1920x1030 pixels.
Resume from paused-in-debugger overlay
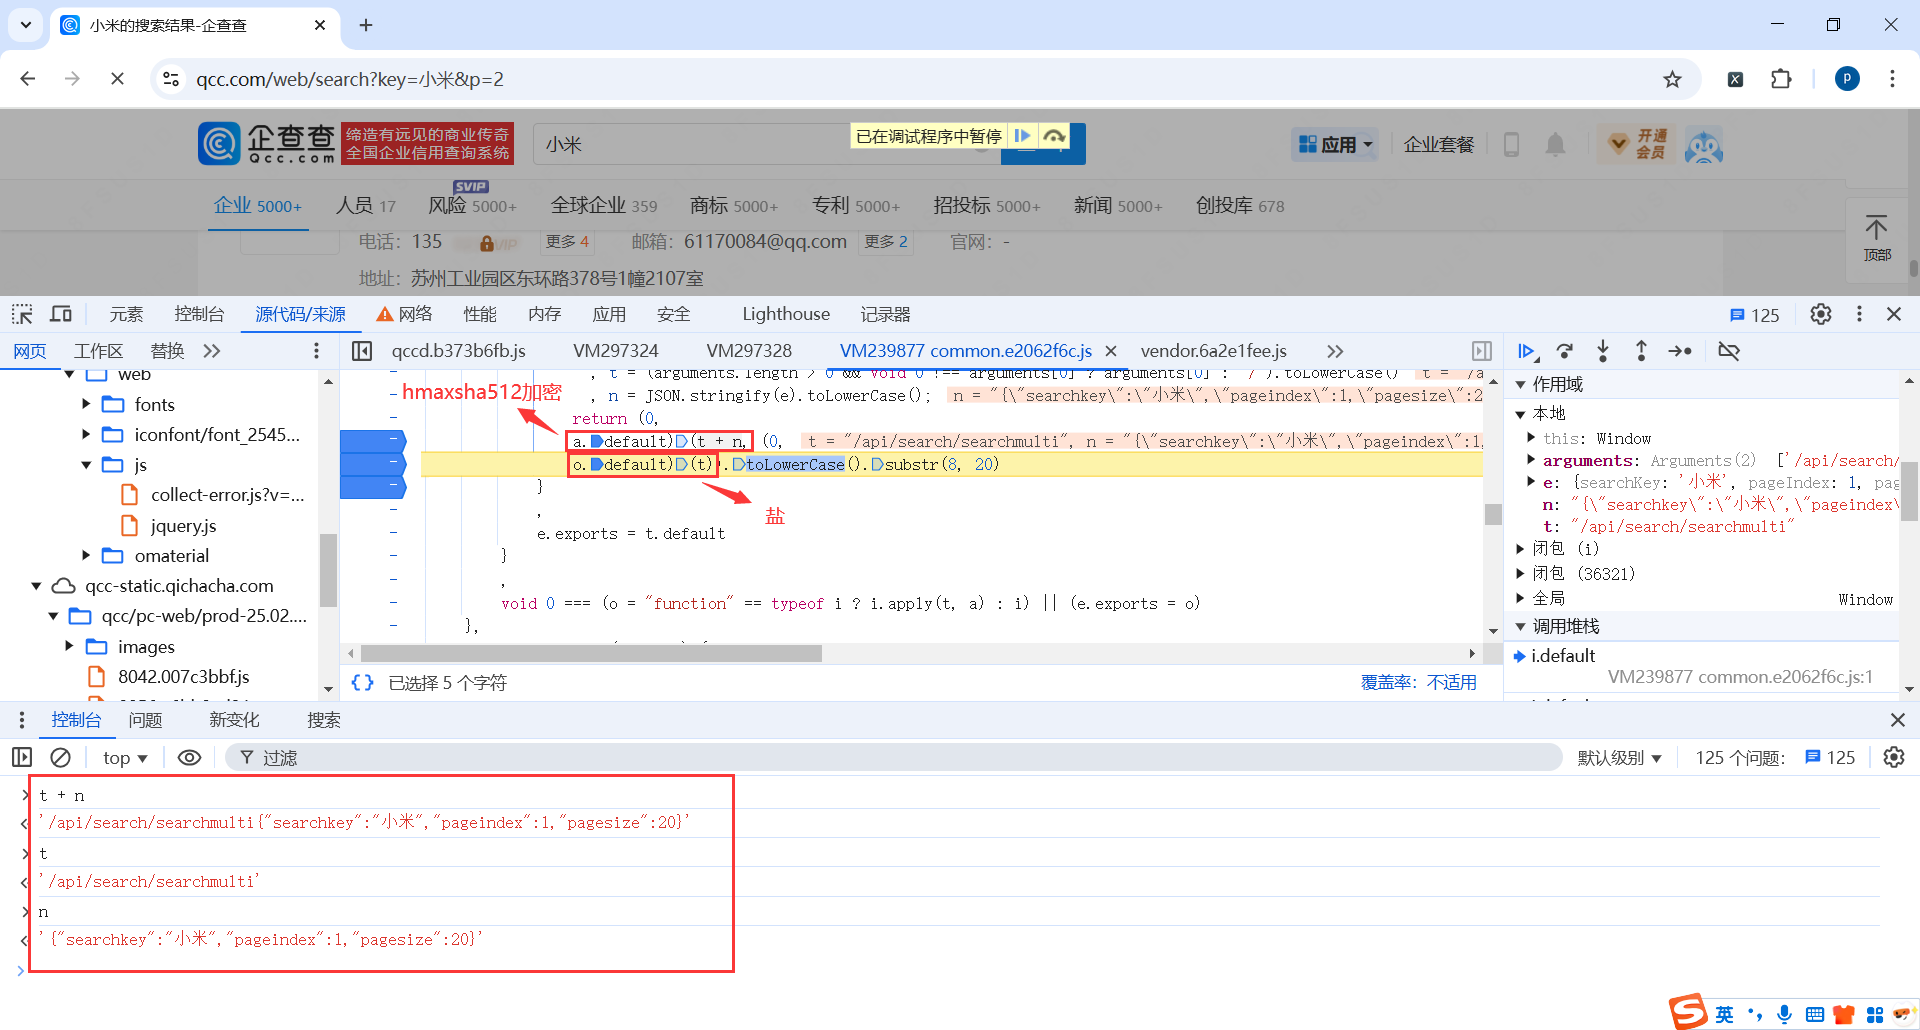coord(1022,136)
